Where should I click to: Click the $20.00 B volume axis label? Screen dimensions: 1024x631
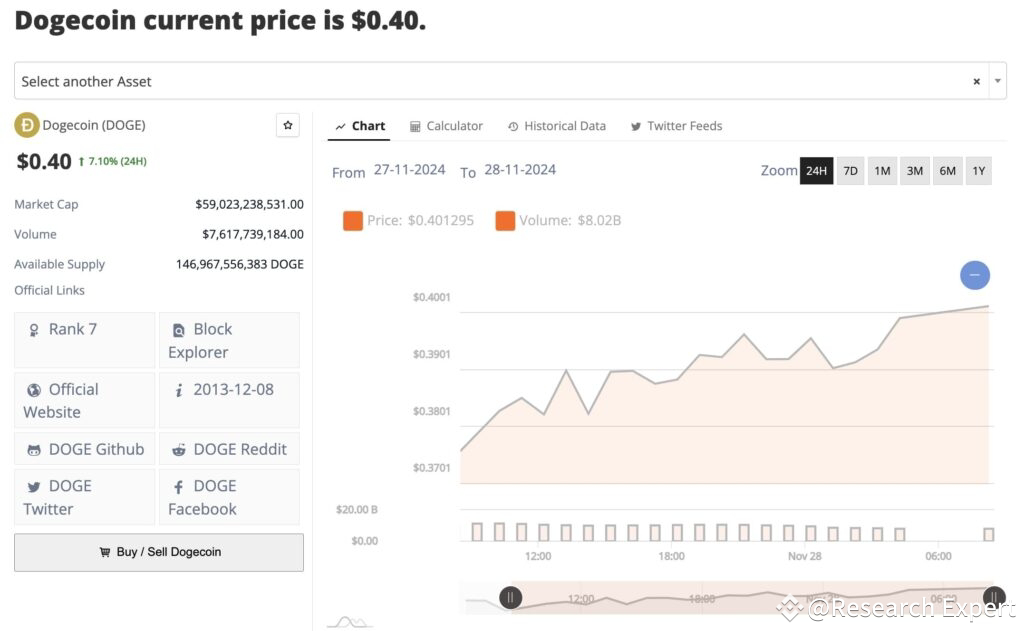click(357, 510)
